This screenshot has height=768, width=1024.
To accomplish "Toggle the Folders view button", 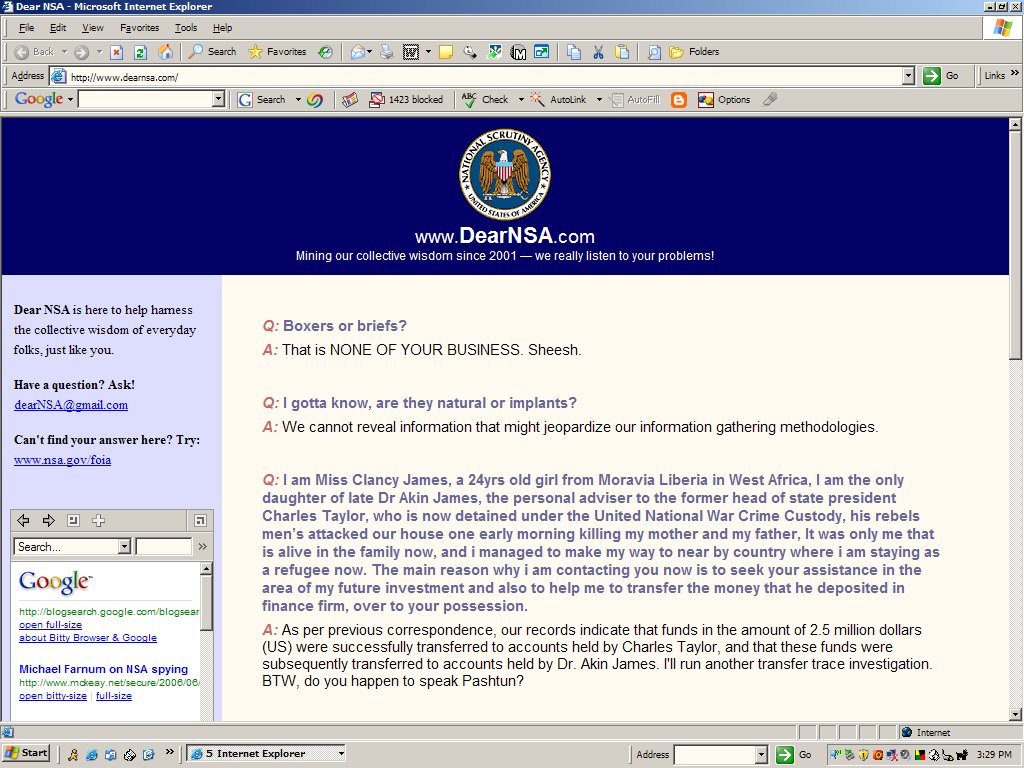I will (694, 52).
